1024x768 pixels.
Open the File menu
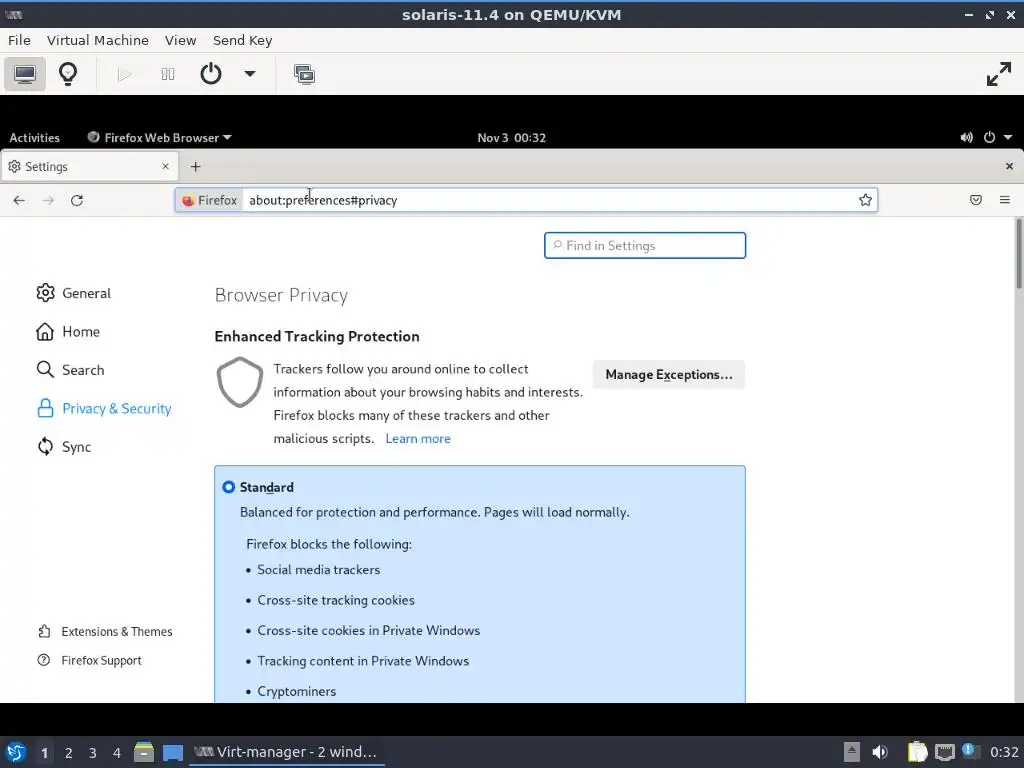tap(20, 40)
